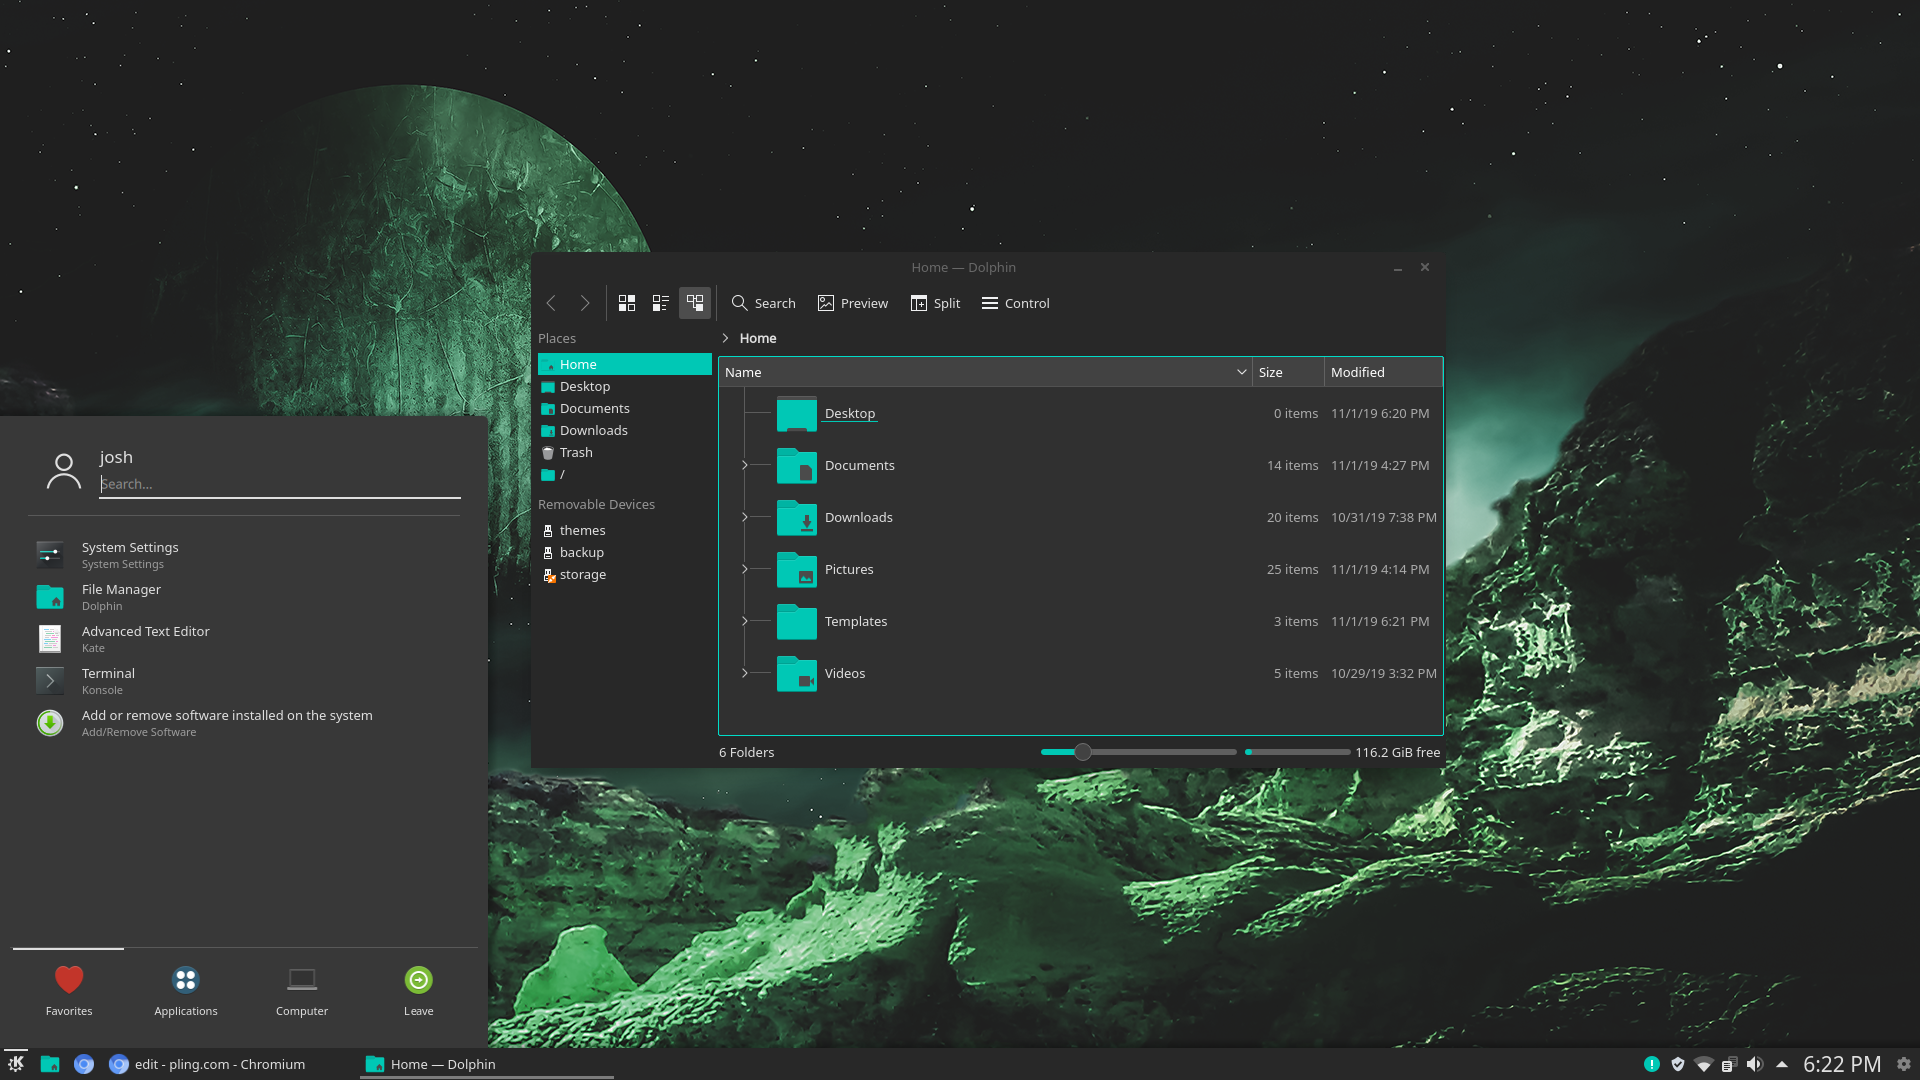The width and height of the screenshot is (1920, 1080).
Task: Open root folder / in Places
Action: (x=624, y=474)
